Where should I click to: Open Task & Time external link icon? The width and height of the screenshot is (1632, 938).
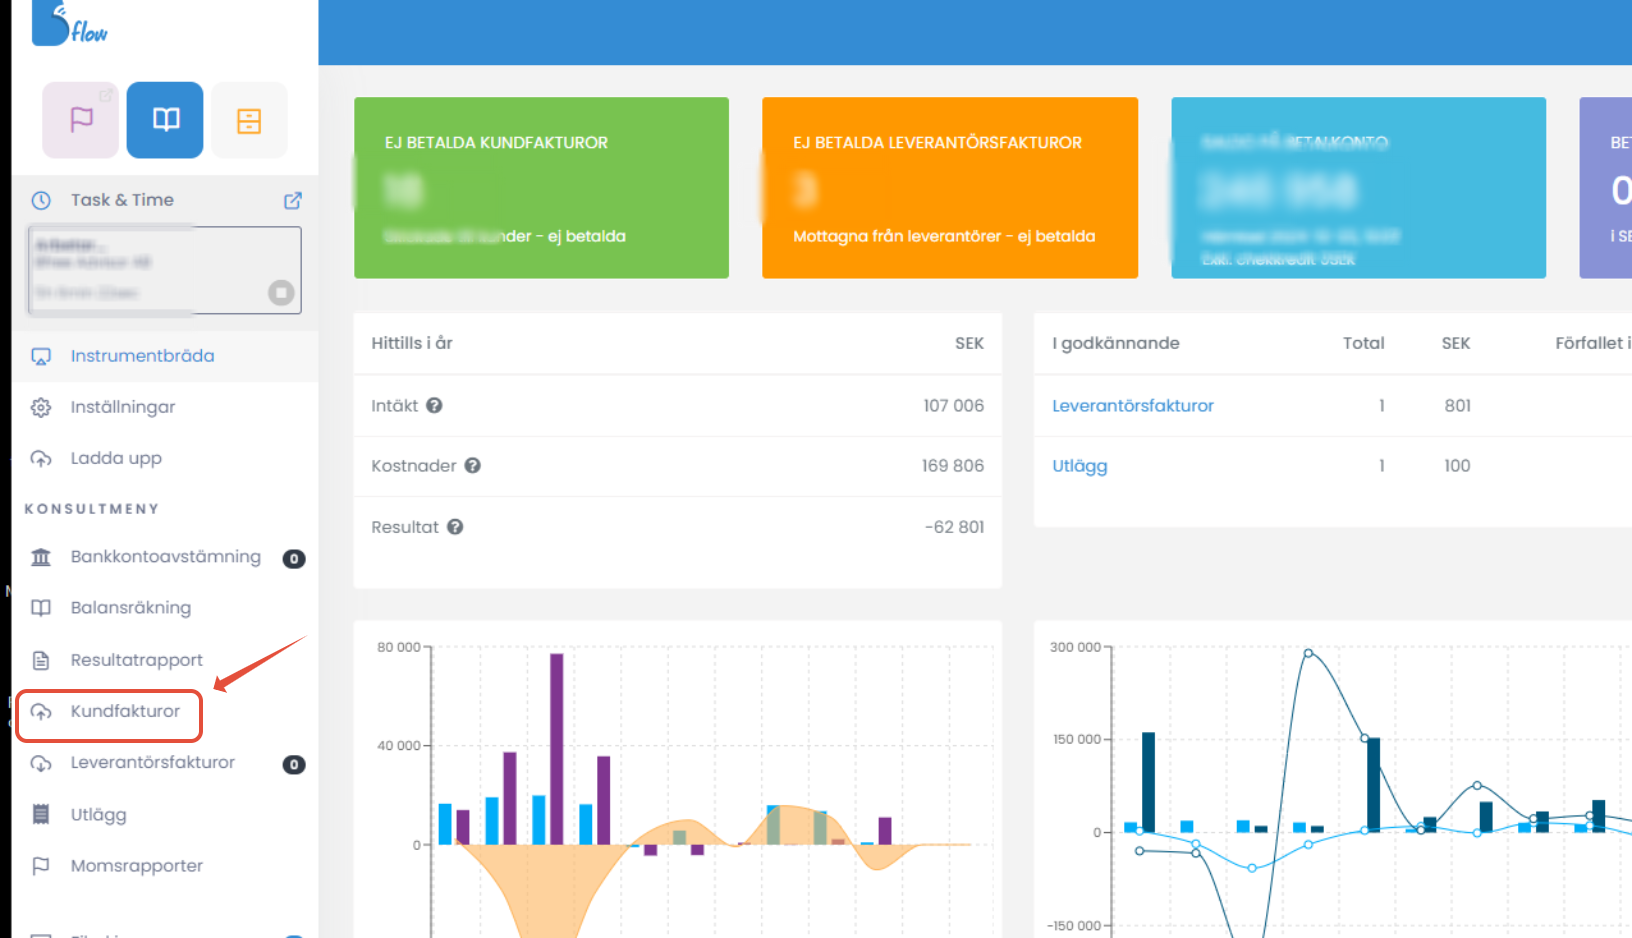pyautogui.click(x=292, y=201)
